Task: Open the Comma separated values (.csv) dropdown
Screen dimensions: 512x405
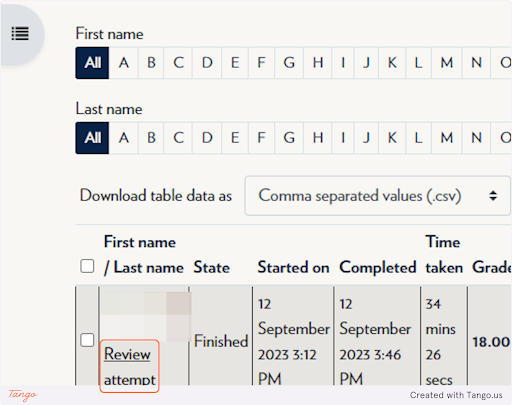Action: click(x=377, y=196)
